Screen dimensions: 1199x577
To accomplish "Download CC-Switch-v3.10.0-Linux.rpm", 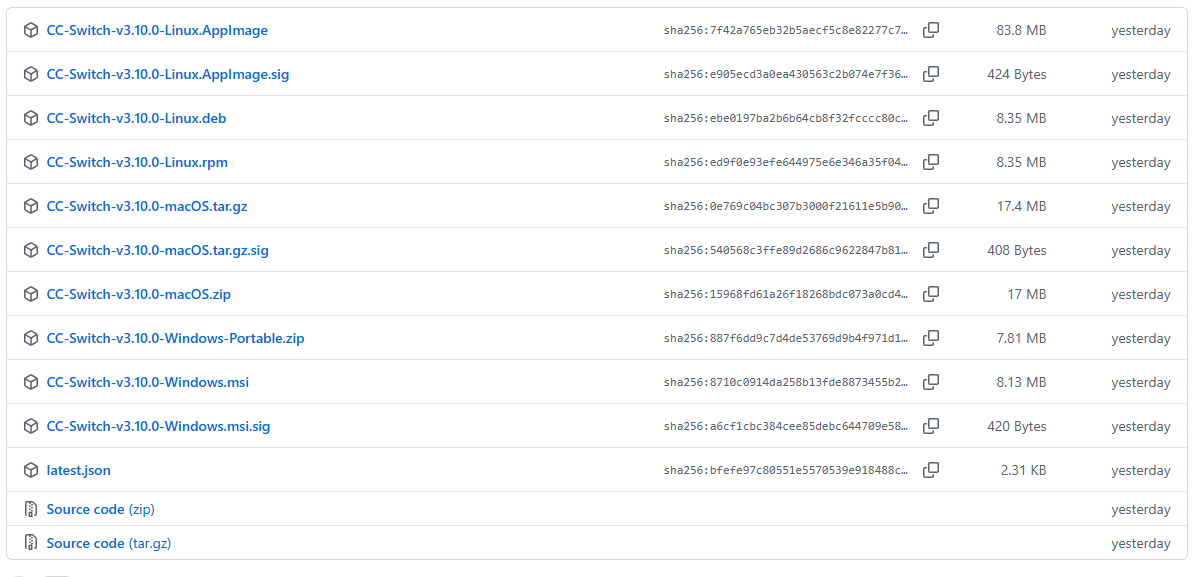I will pos(137,162).
